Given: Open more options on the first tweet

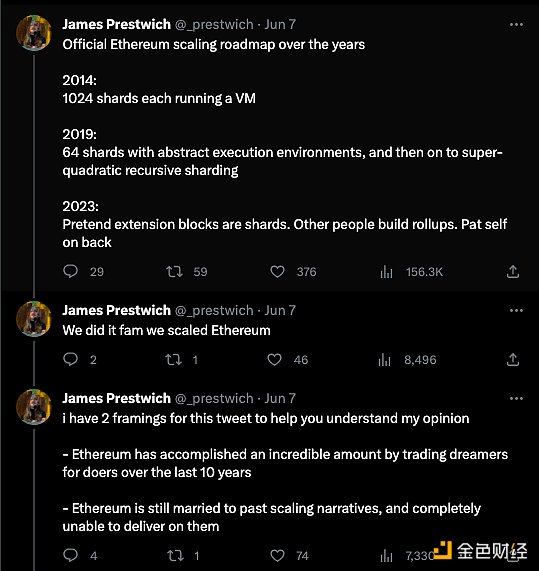Looking at the screenshot, I should pos(516,24).
